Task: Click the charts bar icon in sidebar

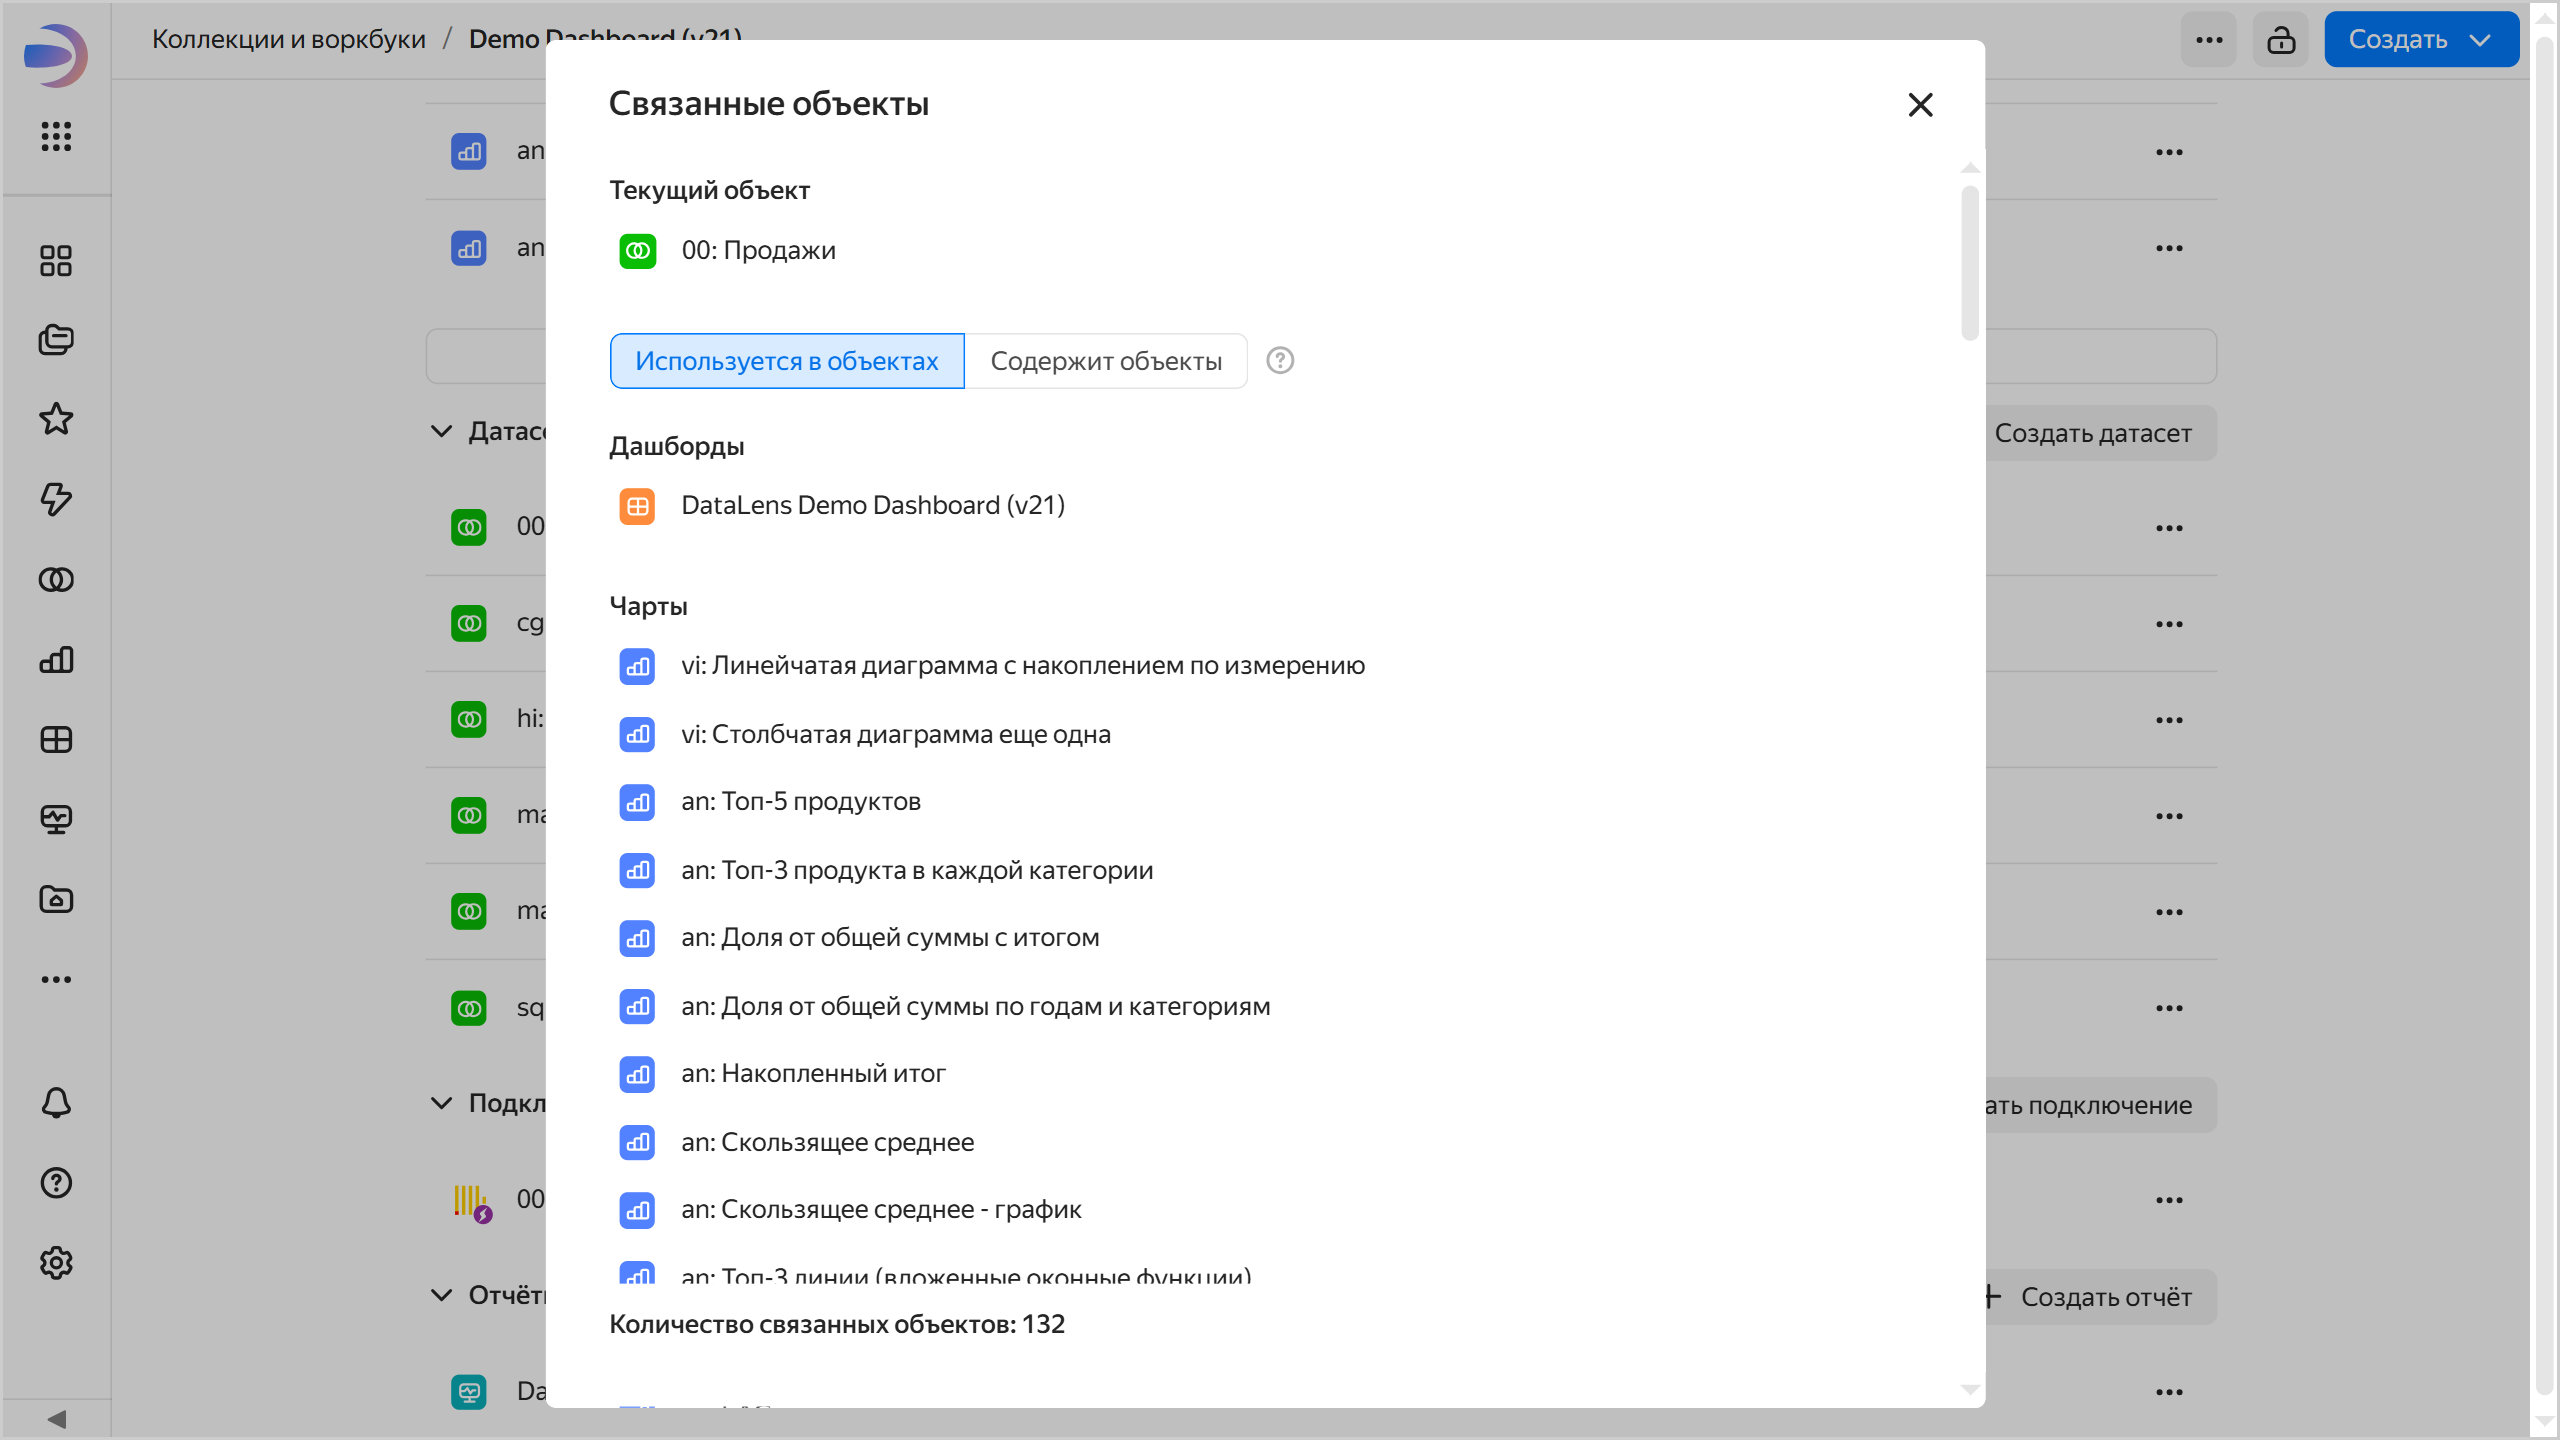Action: pyautogui.click(x=56, y=659)
